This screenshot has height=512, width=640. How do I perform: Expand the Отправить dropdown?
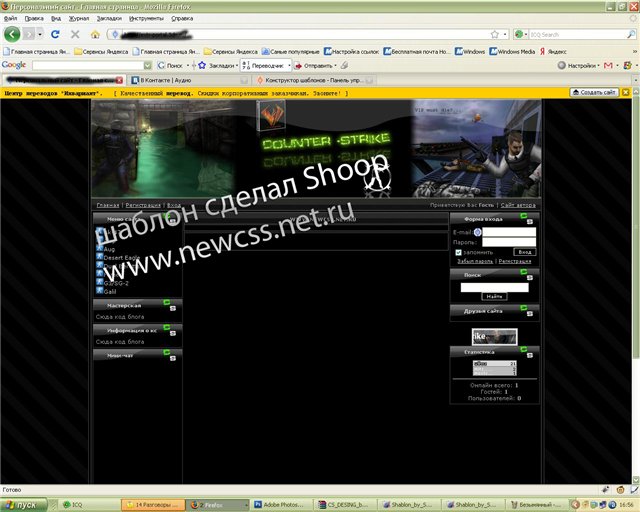click(x=336, y=65)
